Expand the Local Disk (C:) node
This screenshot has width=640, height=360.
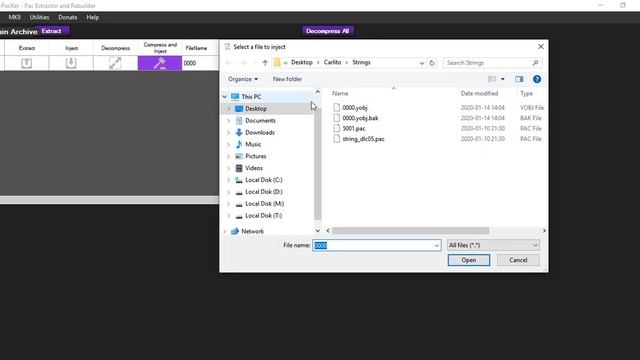(229, 180)
